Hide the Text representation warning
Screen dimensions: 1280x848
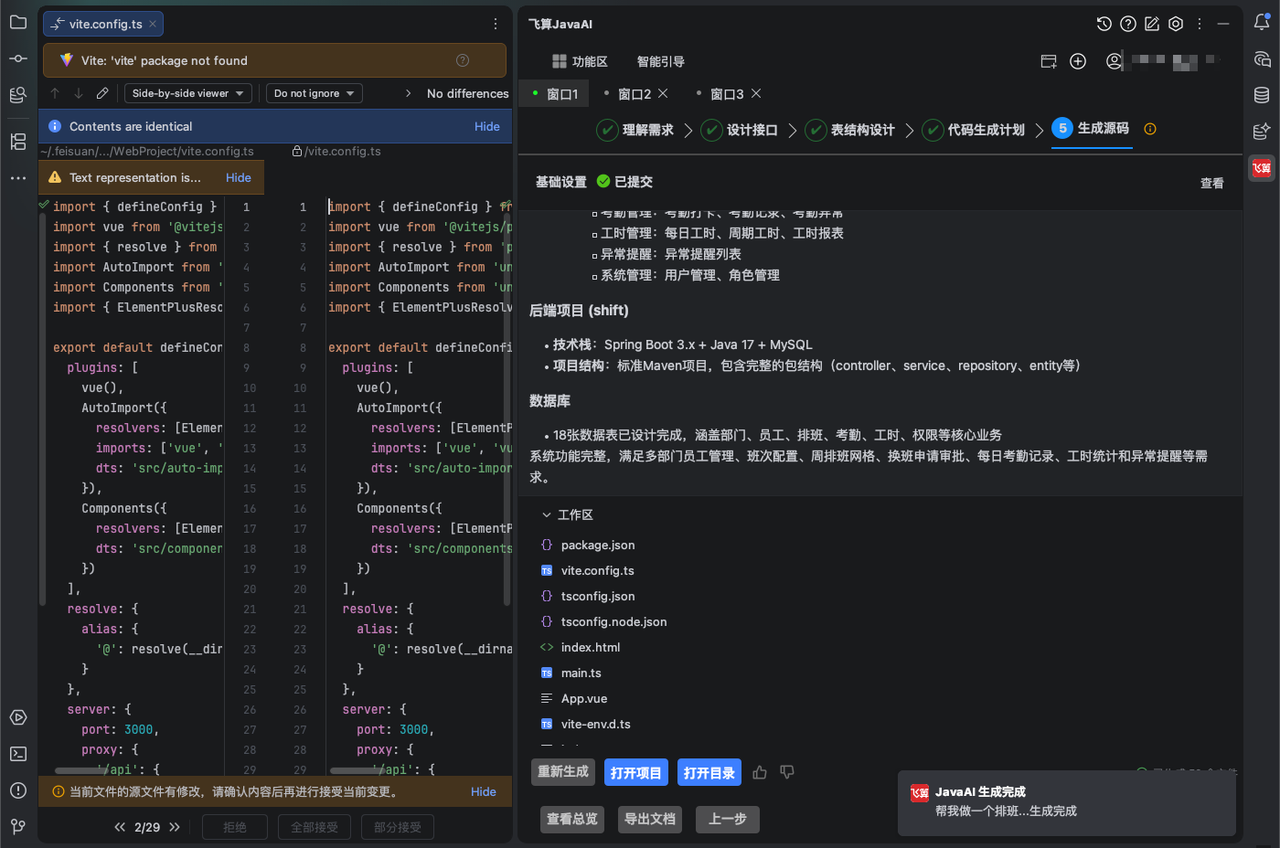[x=239, y=177]
